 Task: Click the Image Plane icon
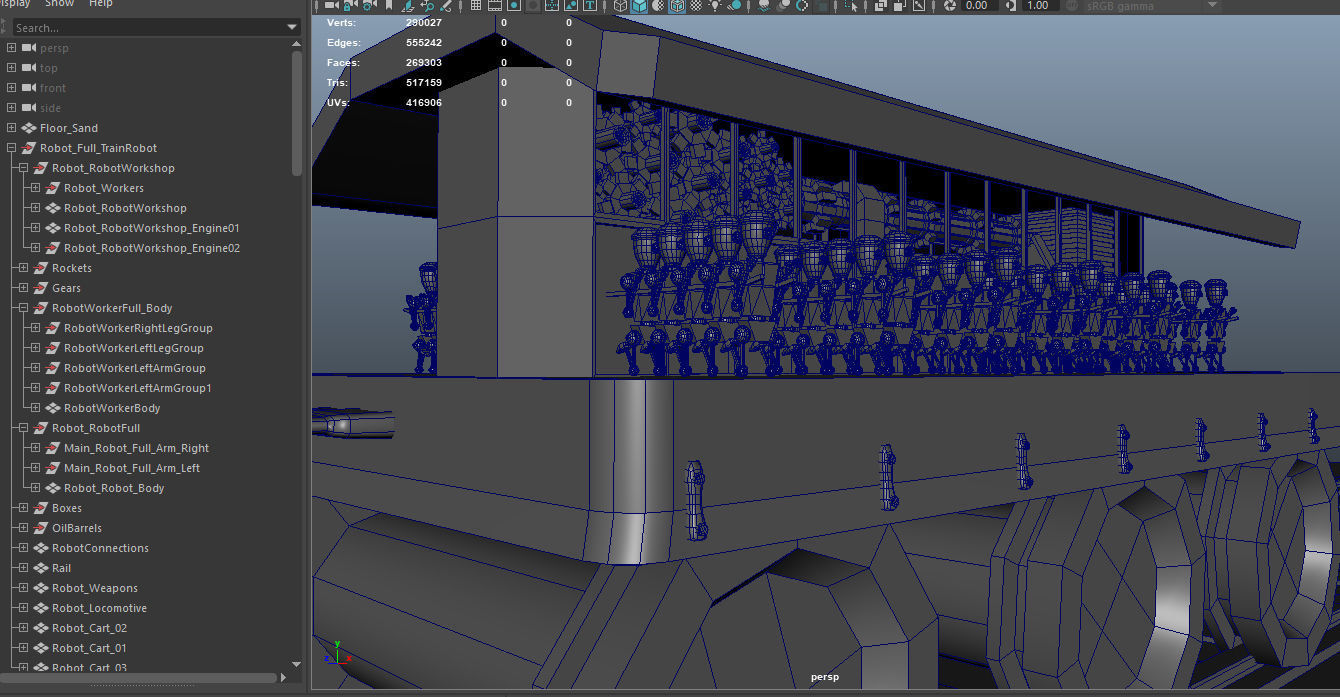click(408, 6)
